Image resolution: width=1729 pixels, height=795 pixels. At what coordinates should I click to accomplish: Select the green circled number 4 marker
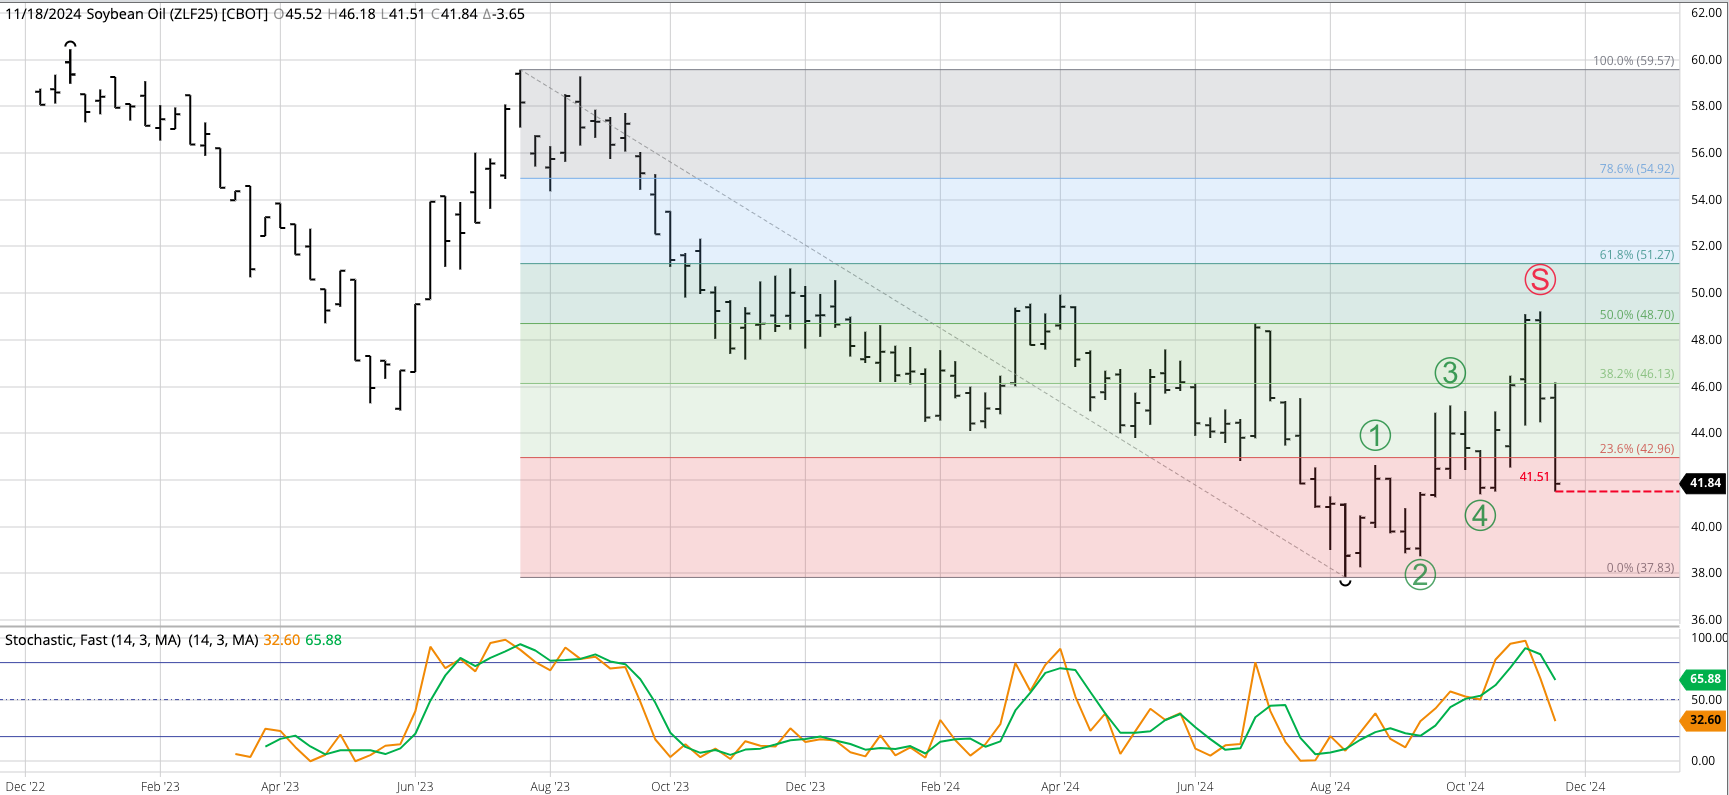tap(1480, 516)
